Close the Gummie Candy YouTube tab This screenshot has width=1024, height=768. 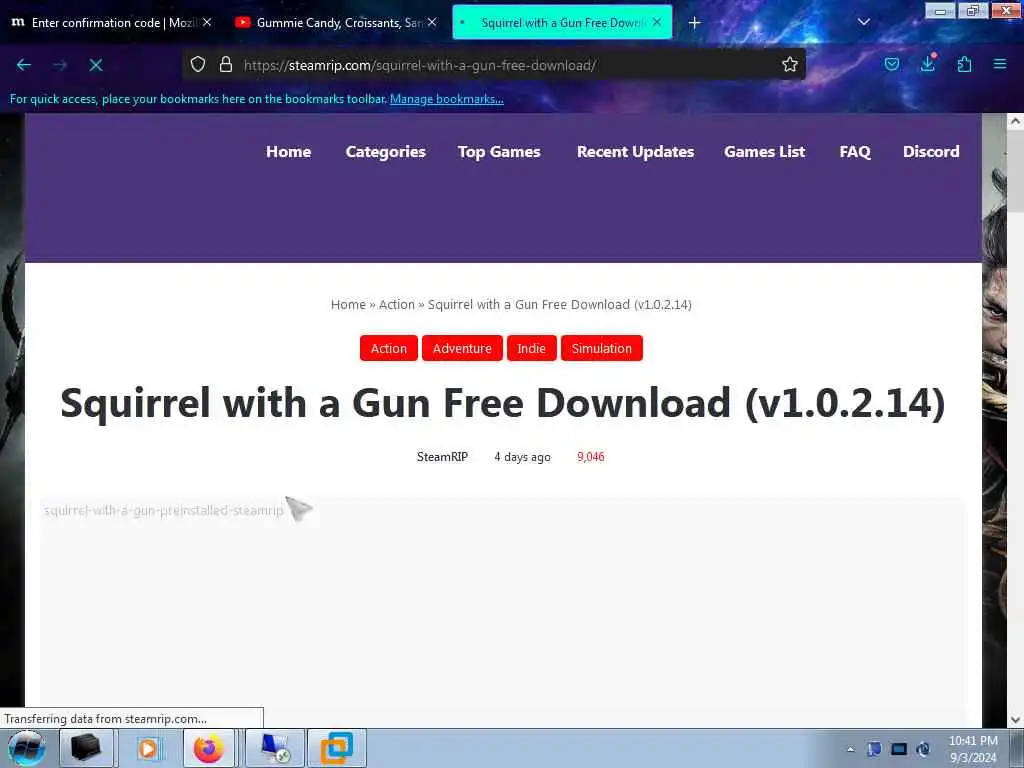click(432, 22)
